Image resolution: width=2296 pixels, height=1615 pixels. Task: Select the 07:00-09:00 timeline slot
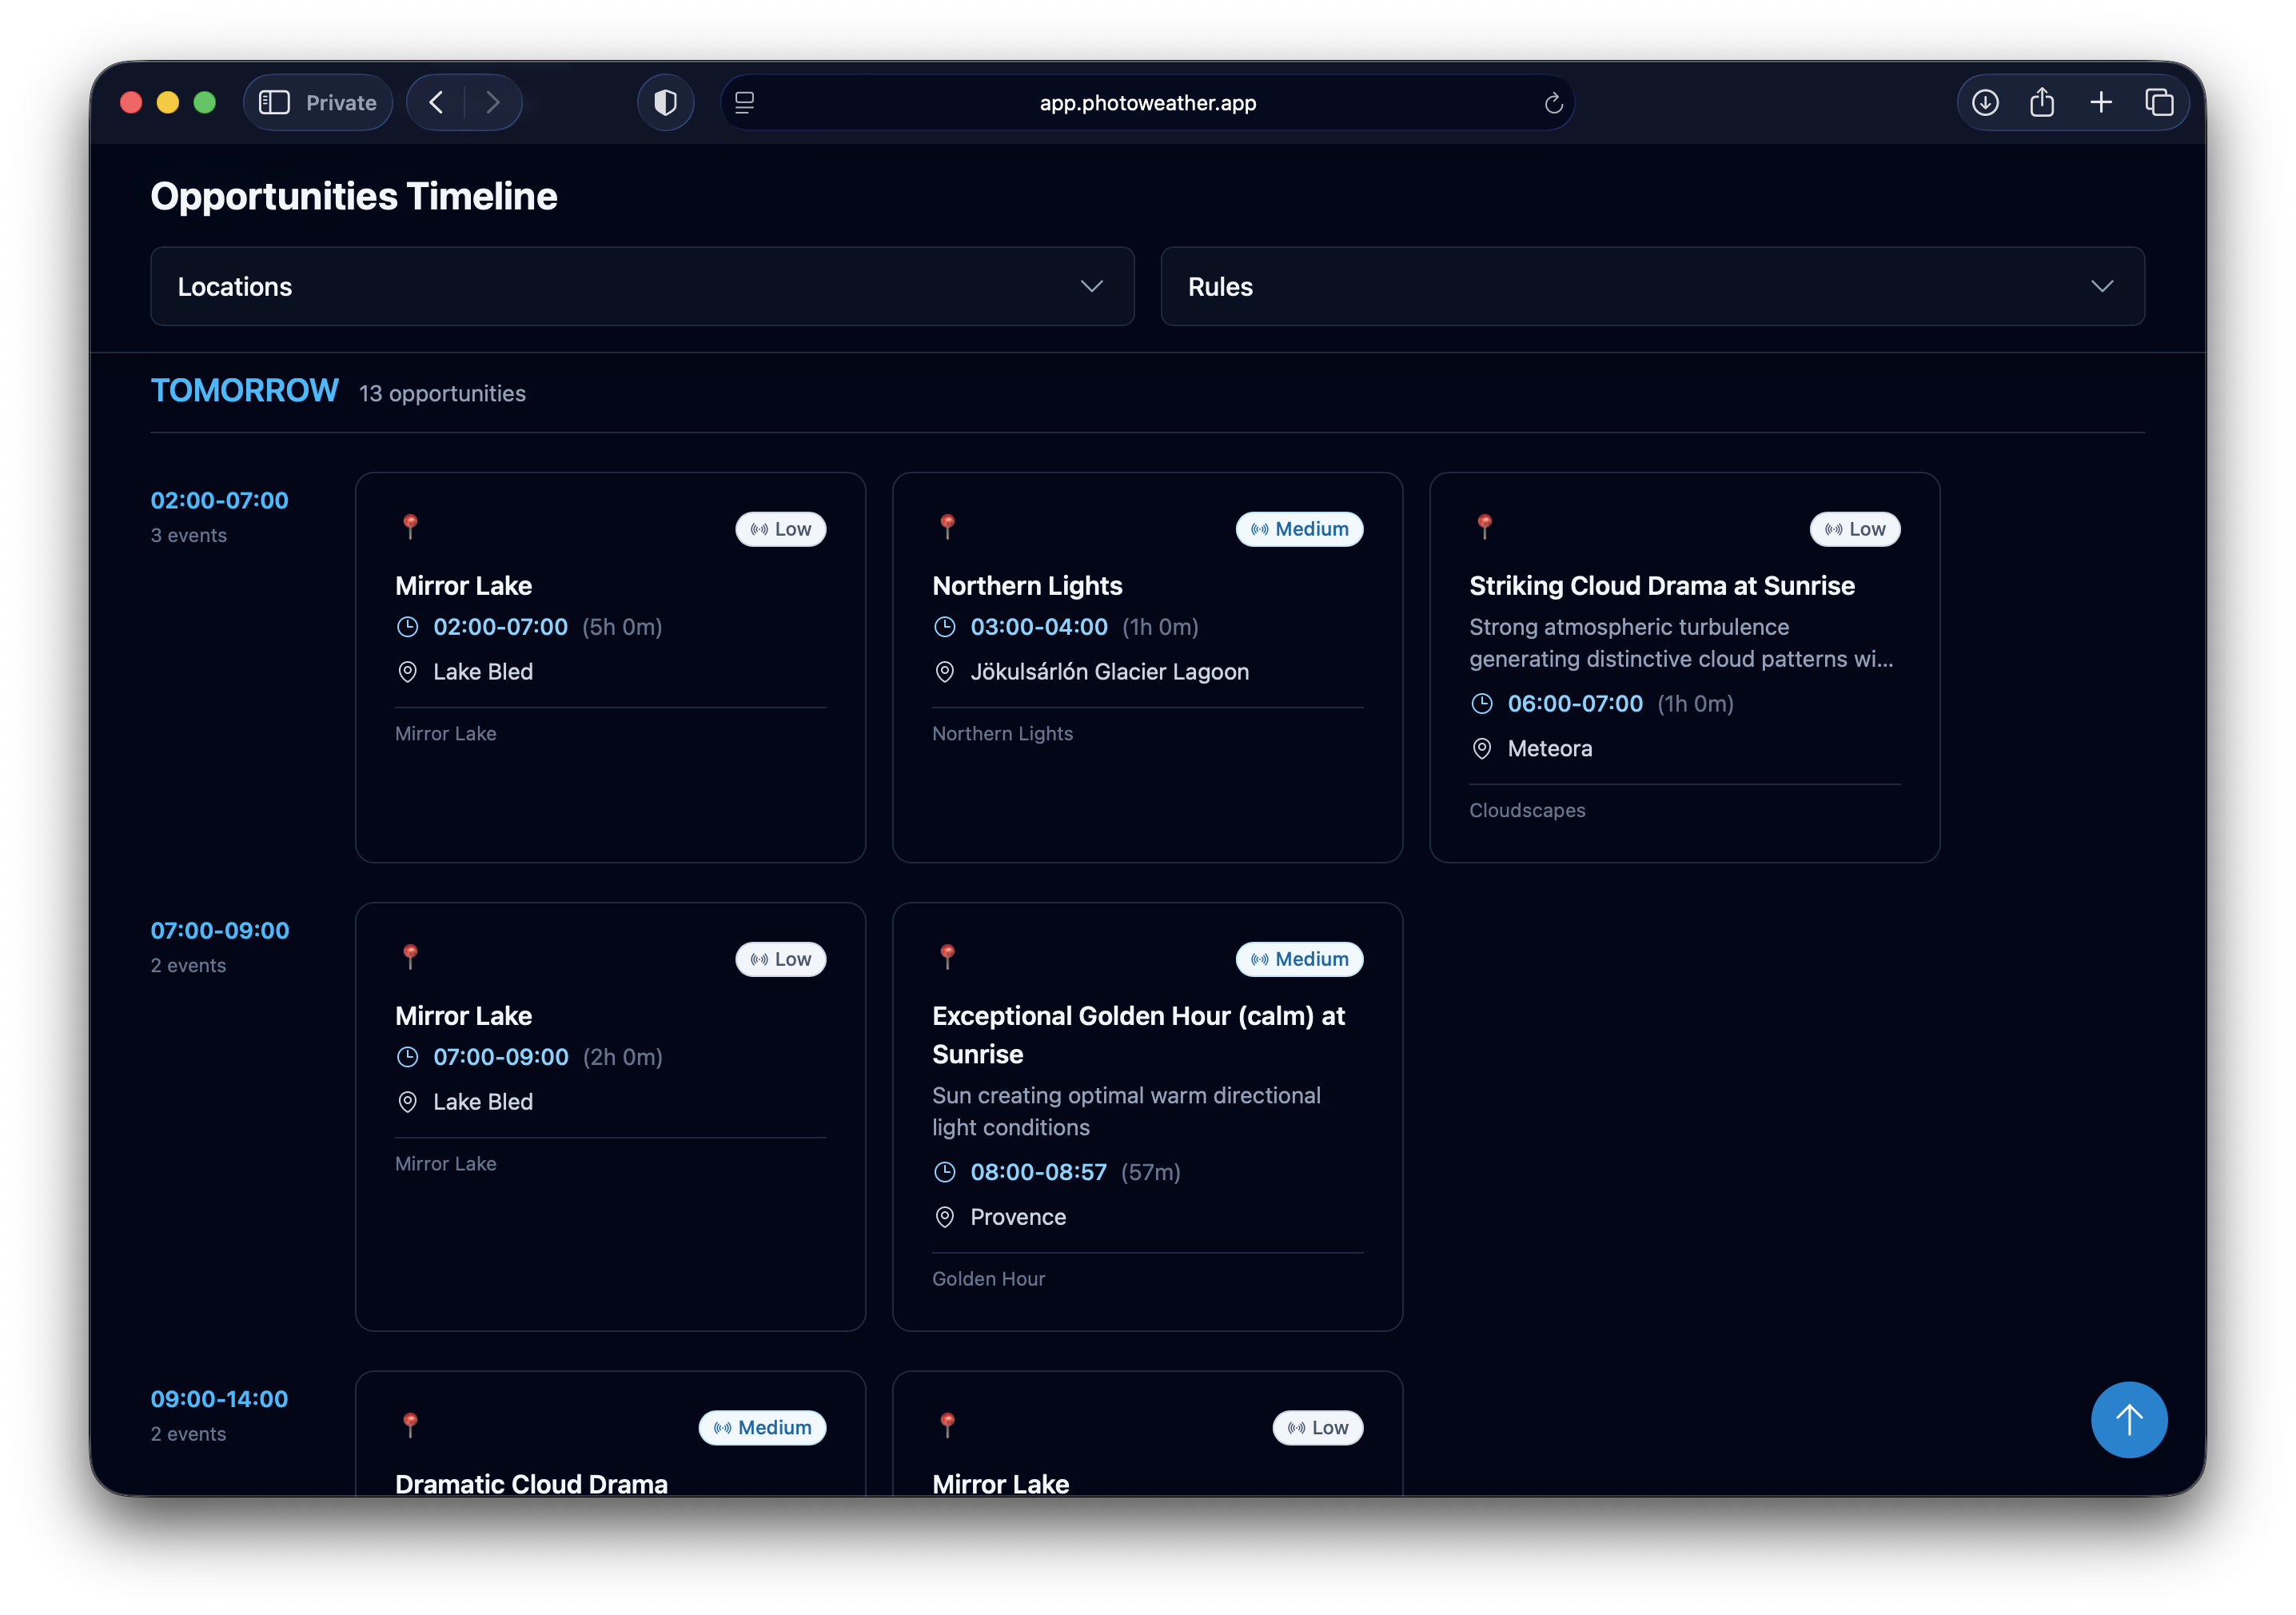coord(219,930)
